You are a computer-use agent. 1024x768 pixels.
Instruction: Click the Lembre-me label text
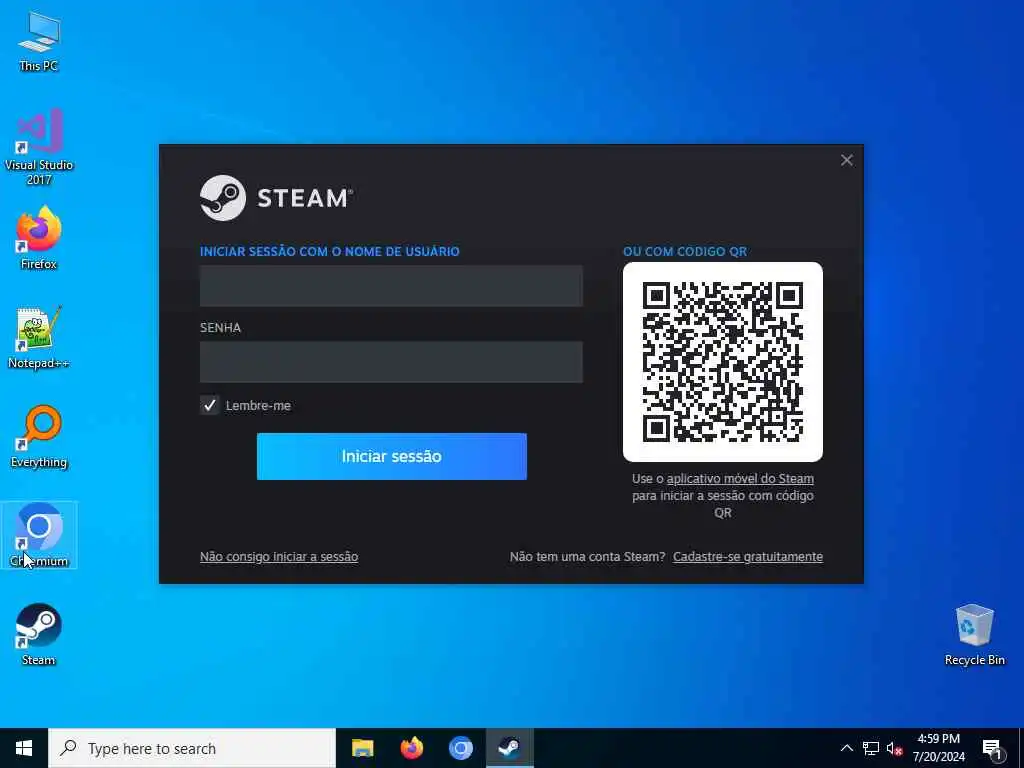[x=258, y=406]
